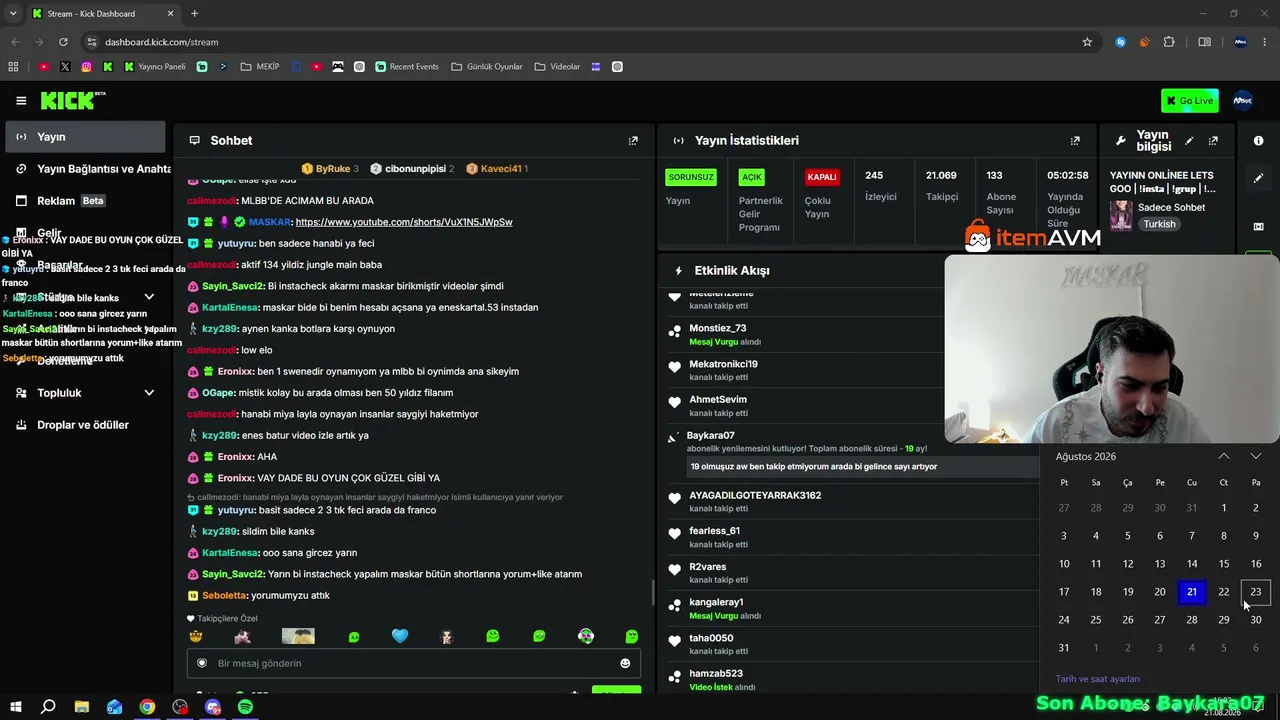Select August 23 in the calendar
This screenshot has width=1280, height=720.
pos(1256,592)
